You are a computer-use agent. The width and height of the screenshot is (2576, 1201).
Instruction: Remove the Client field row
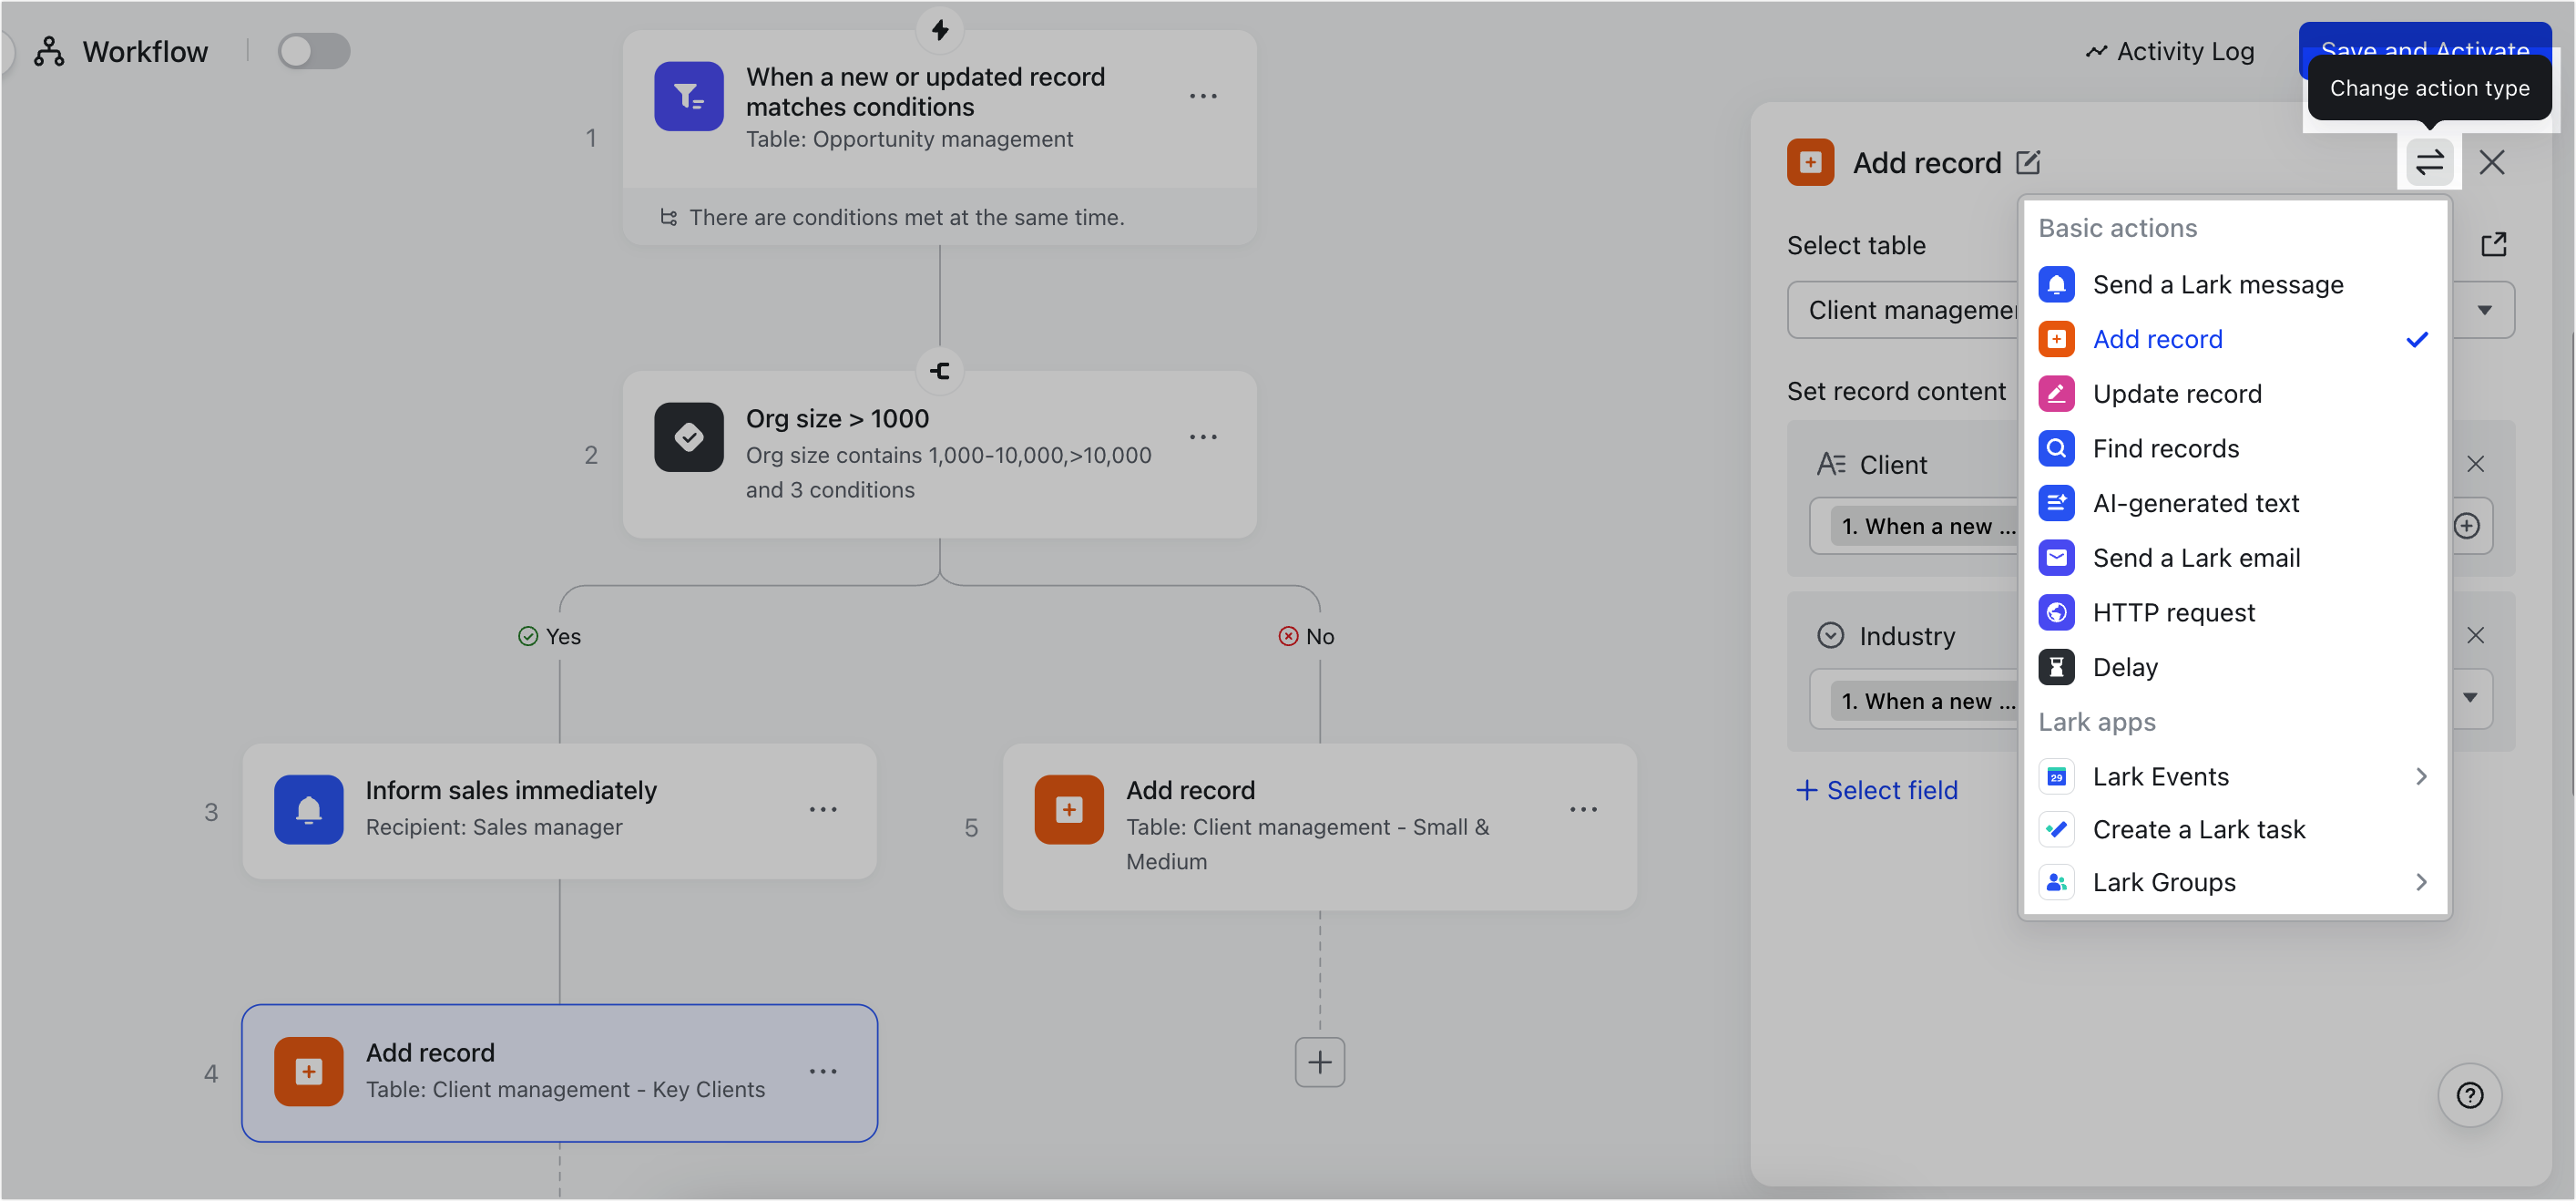2475,464
